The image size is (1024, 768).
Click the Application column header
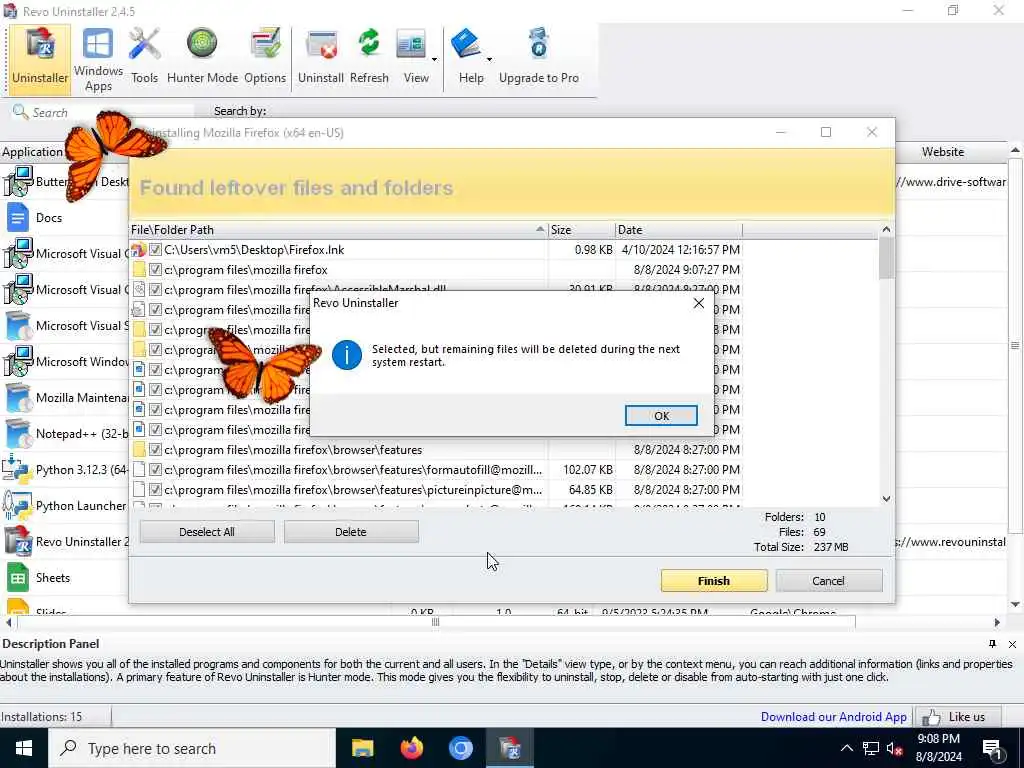[33, 152]
